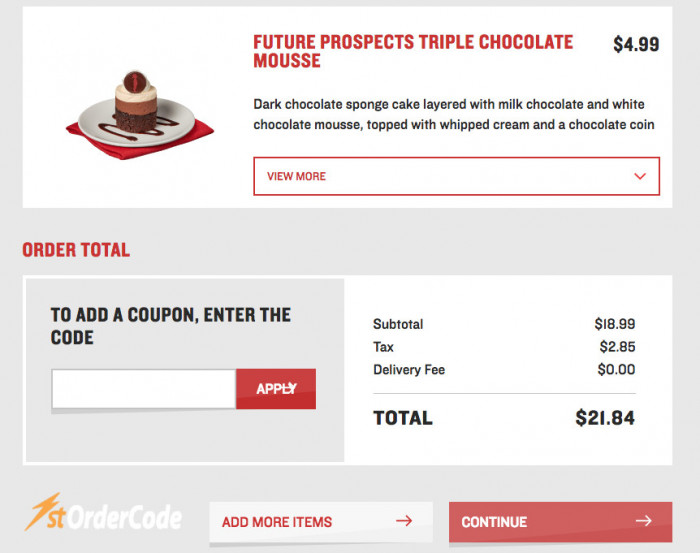Open the Future Prospects Triple Chocolate Mousse title

(x=413, y=51)
